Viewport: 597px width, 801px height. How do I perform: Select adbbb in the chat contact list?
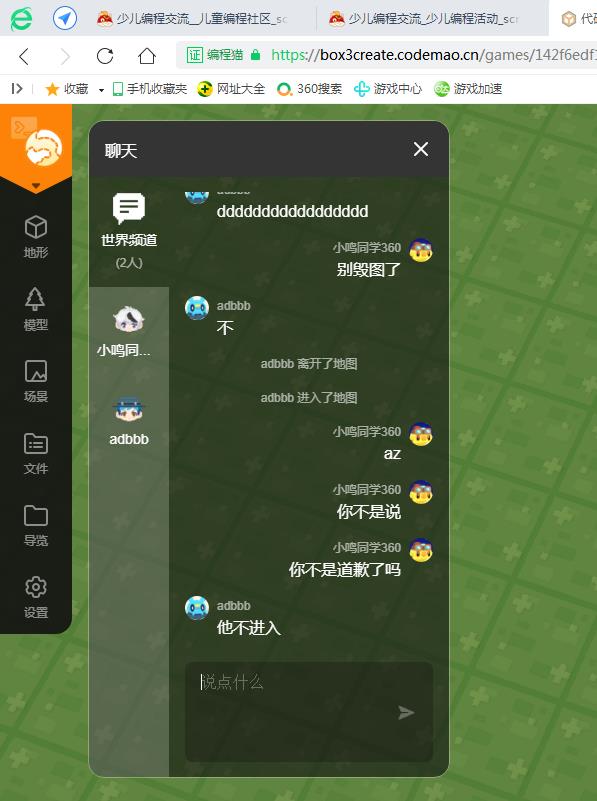pyautogui.click(x=129, y=421)
